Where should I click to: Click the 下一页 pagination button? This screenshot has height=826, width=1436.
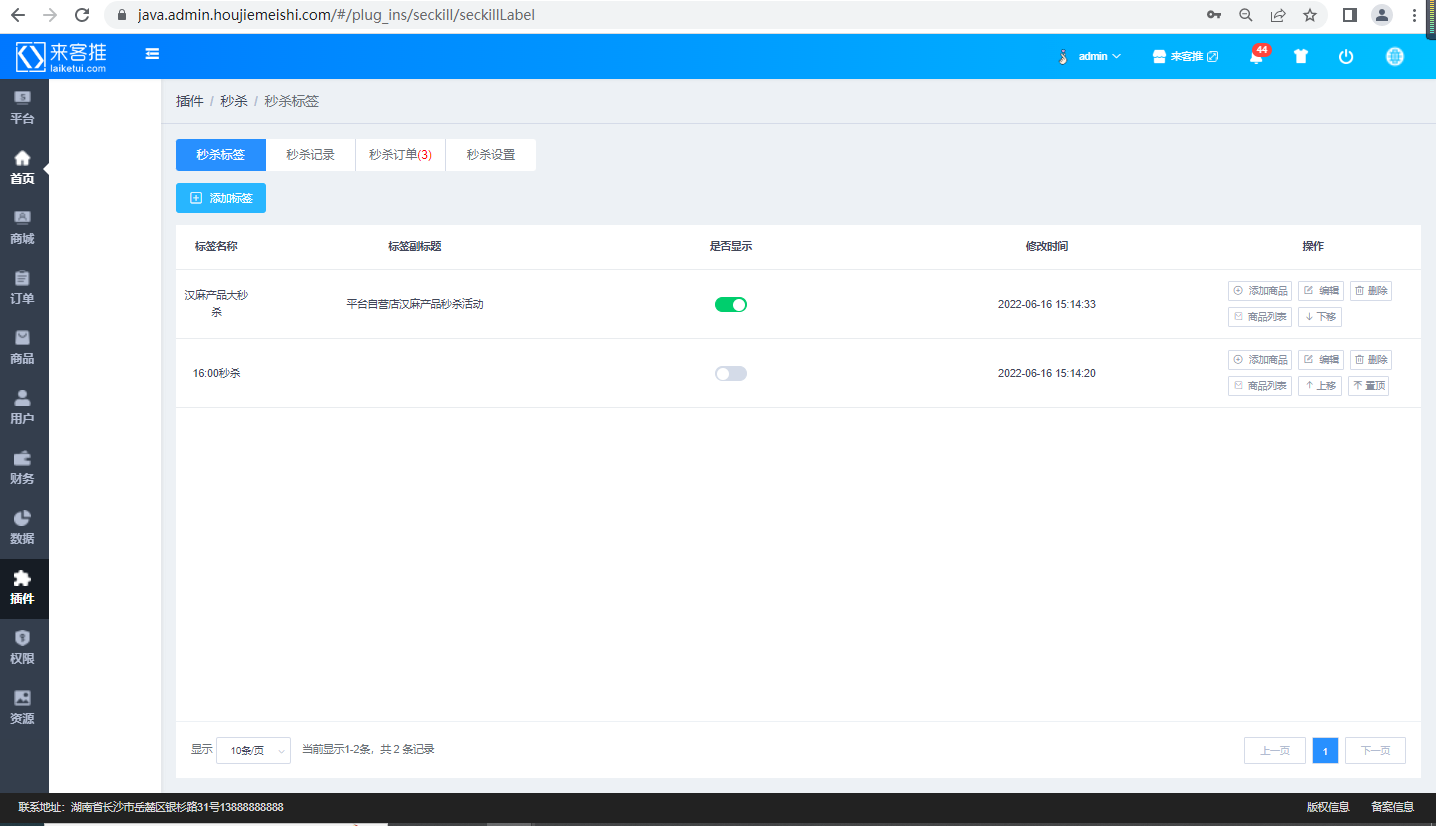coord(1376,751)
